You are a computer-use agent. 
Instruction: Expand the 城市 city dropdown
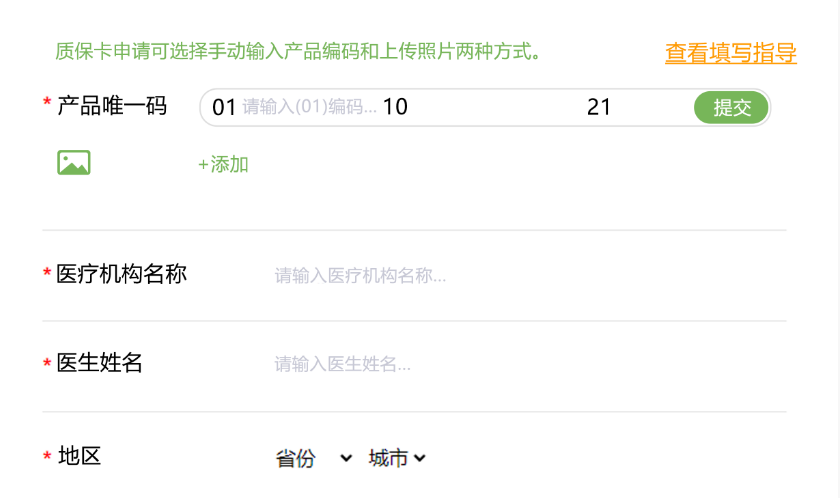tap(397, 459)
